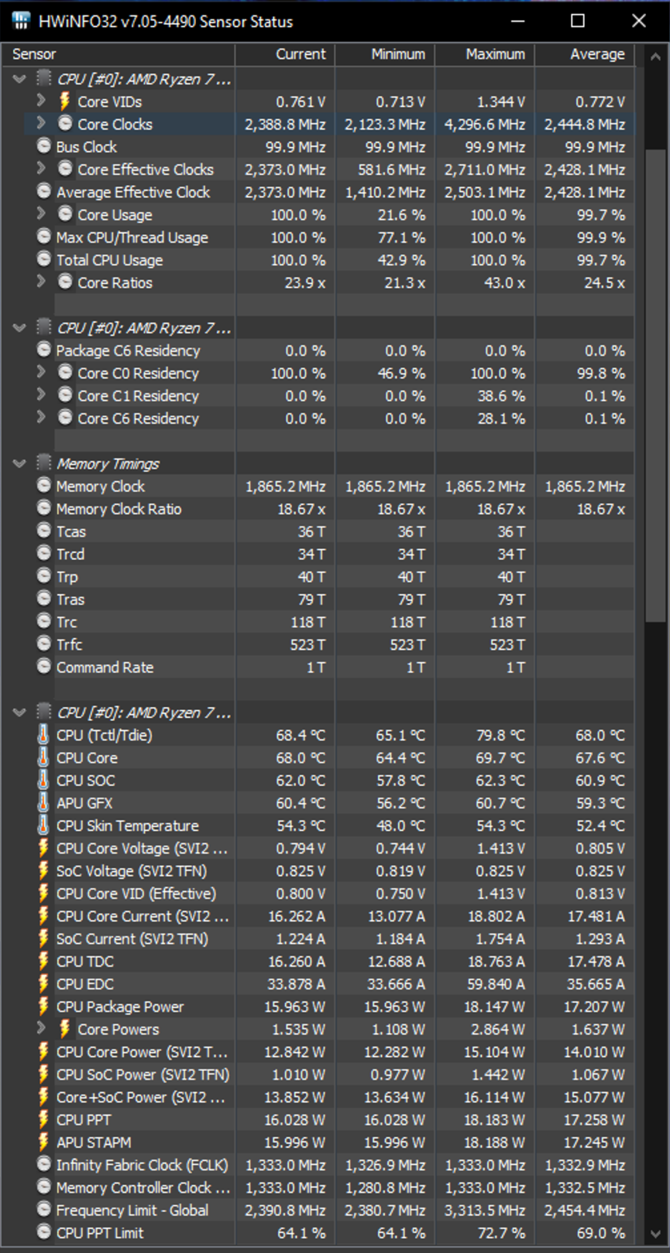670x1253 pixels.
Task: Click the APU STAPM lightning bolt icon
Action: pyautogui.click(x=44, y=1142)
